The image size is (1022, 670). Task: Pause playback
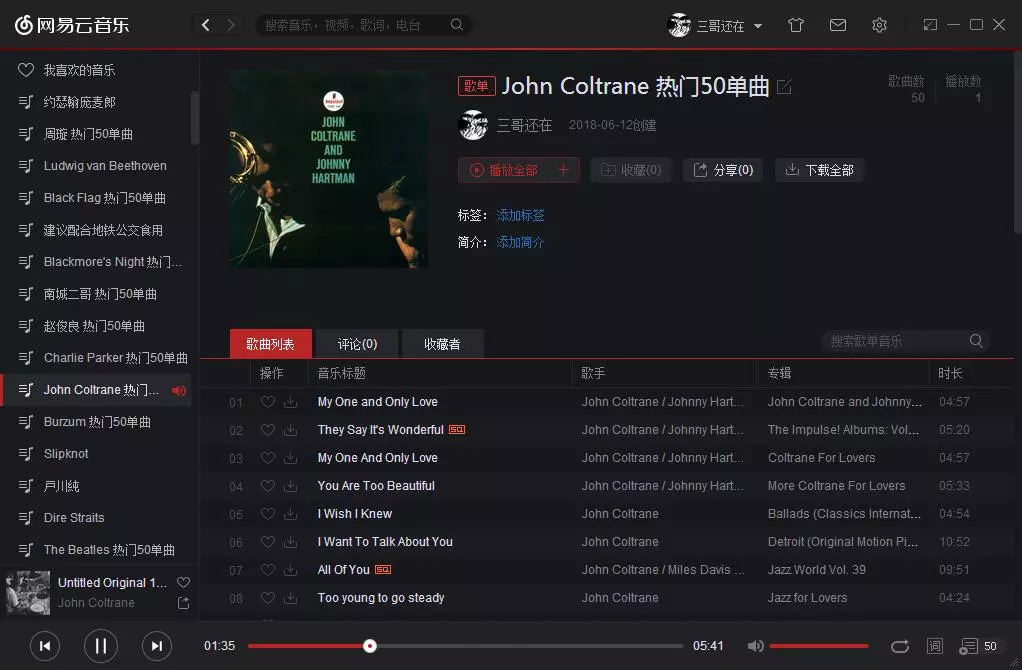(100, 646)
